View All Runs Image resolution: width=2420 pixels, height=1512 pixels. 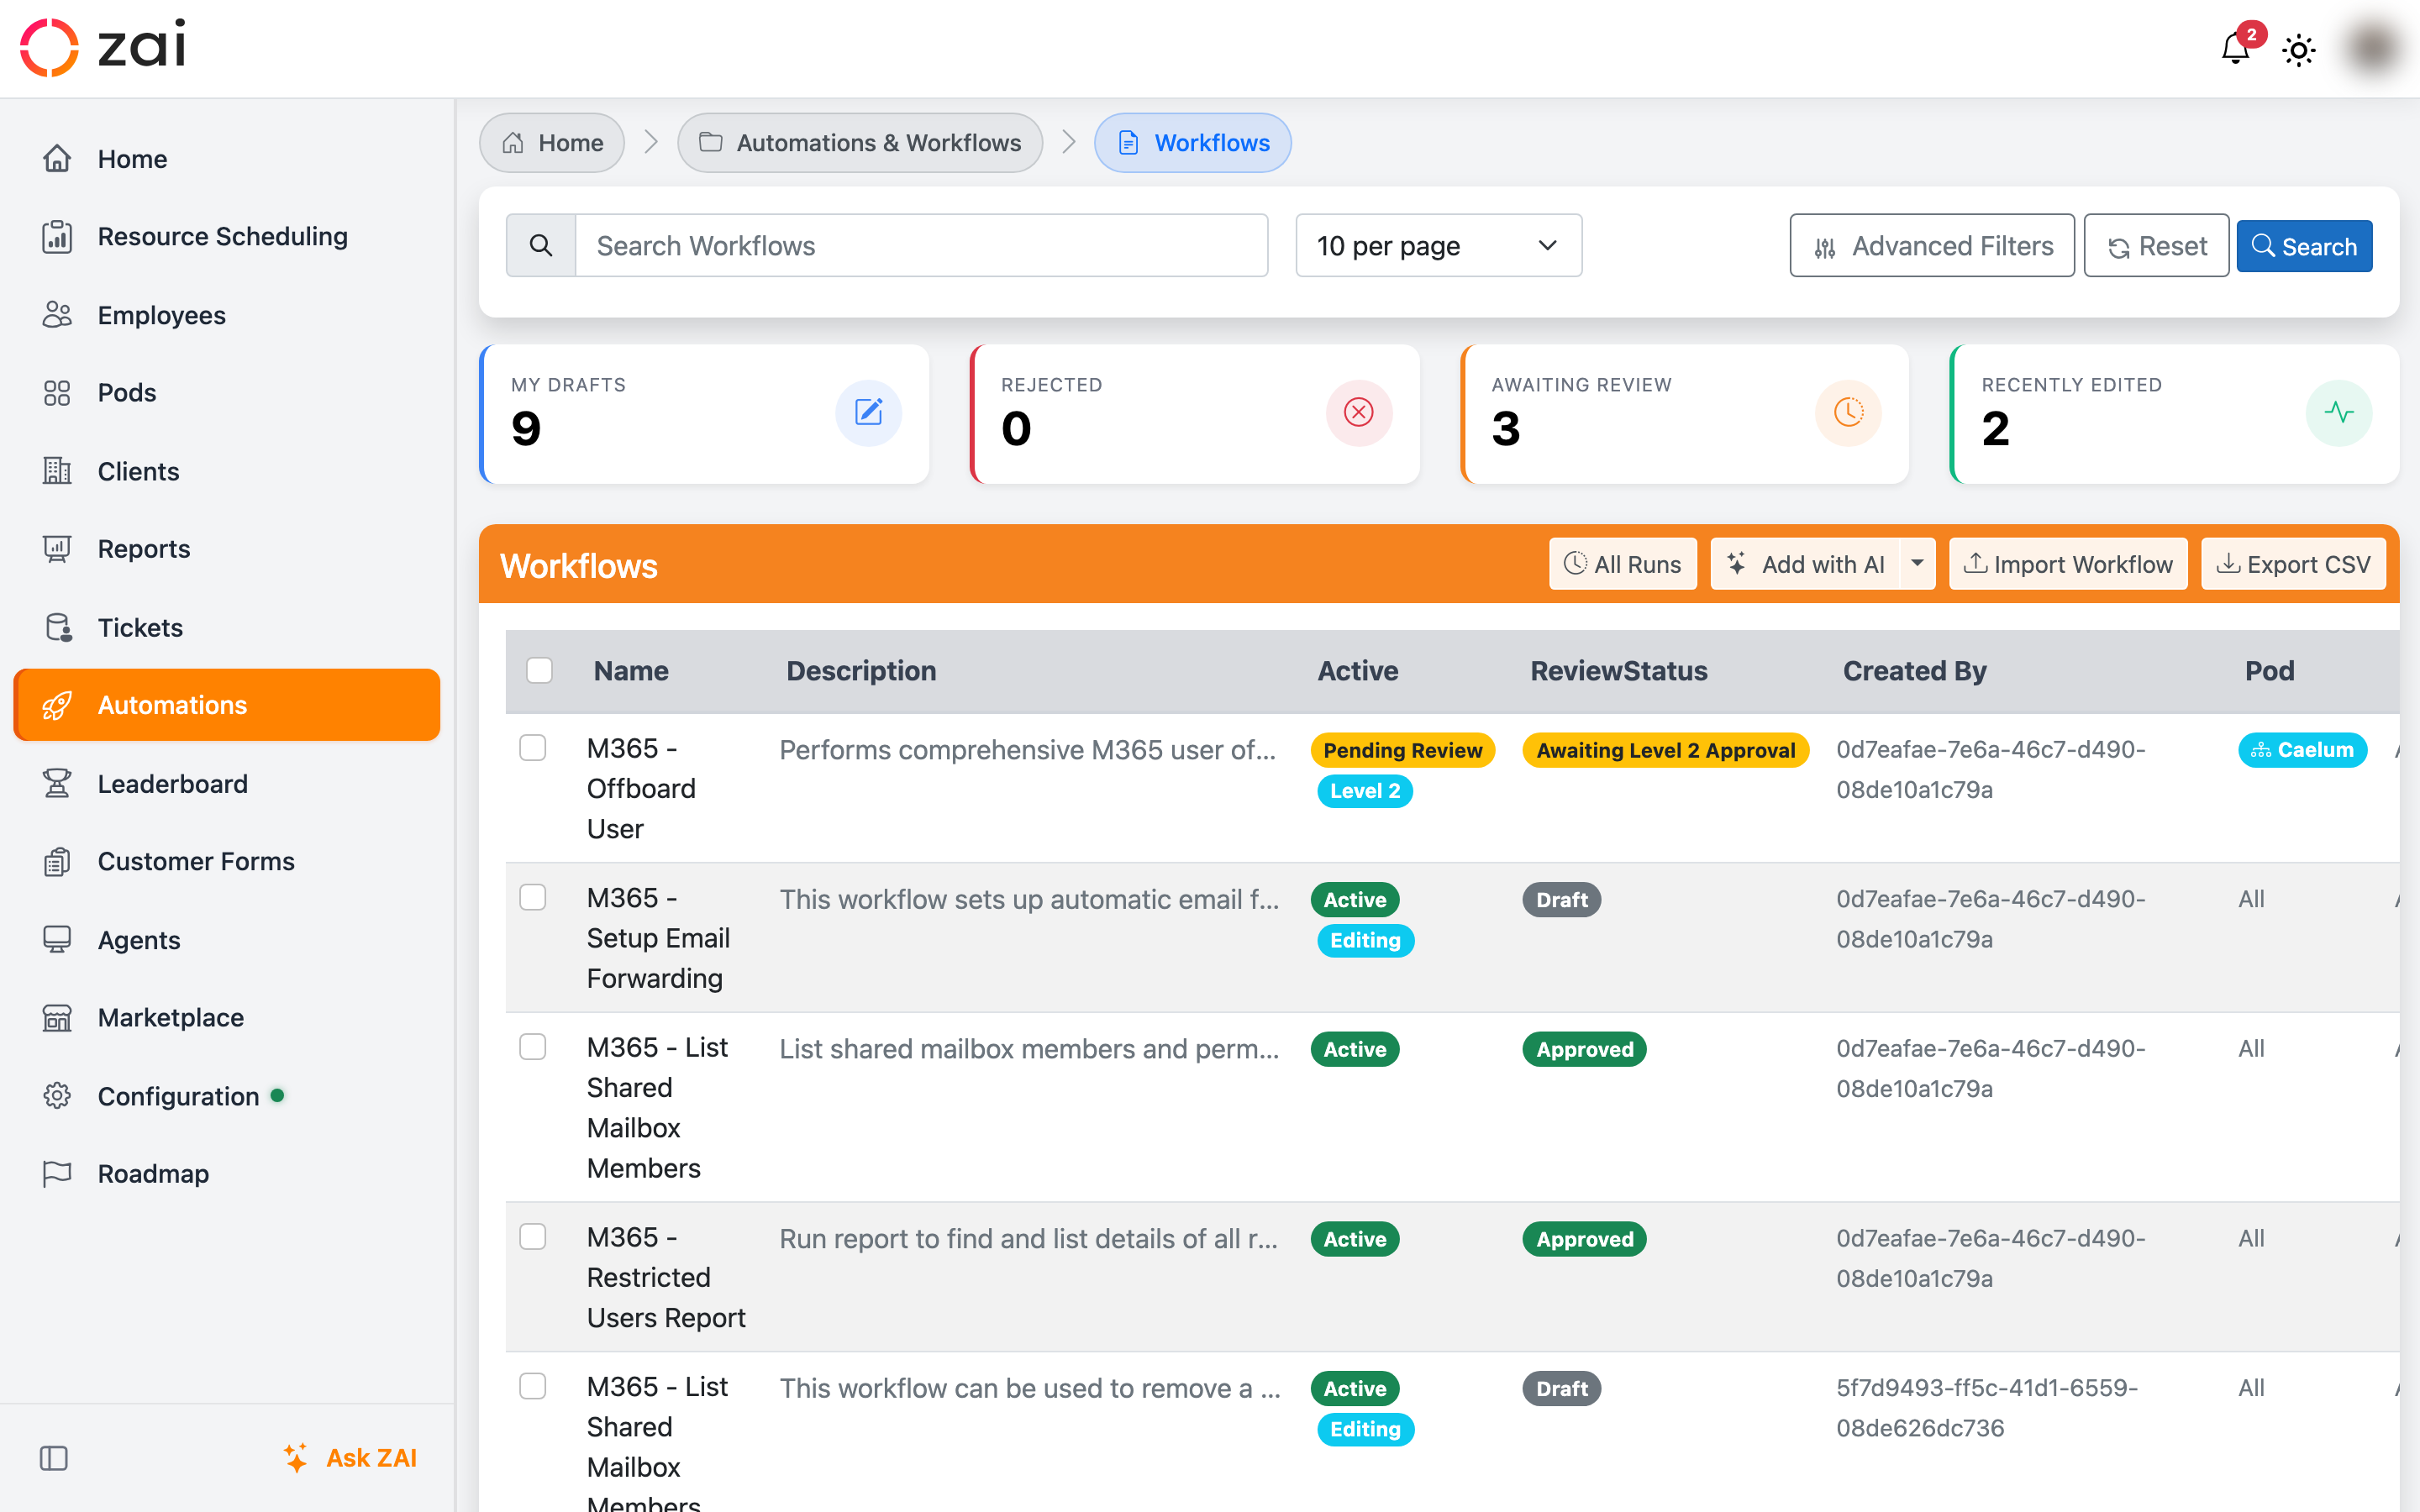pyautogui.click(x=1622, y=564)
